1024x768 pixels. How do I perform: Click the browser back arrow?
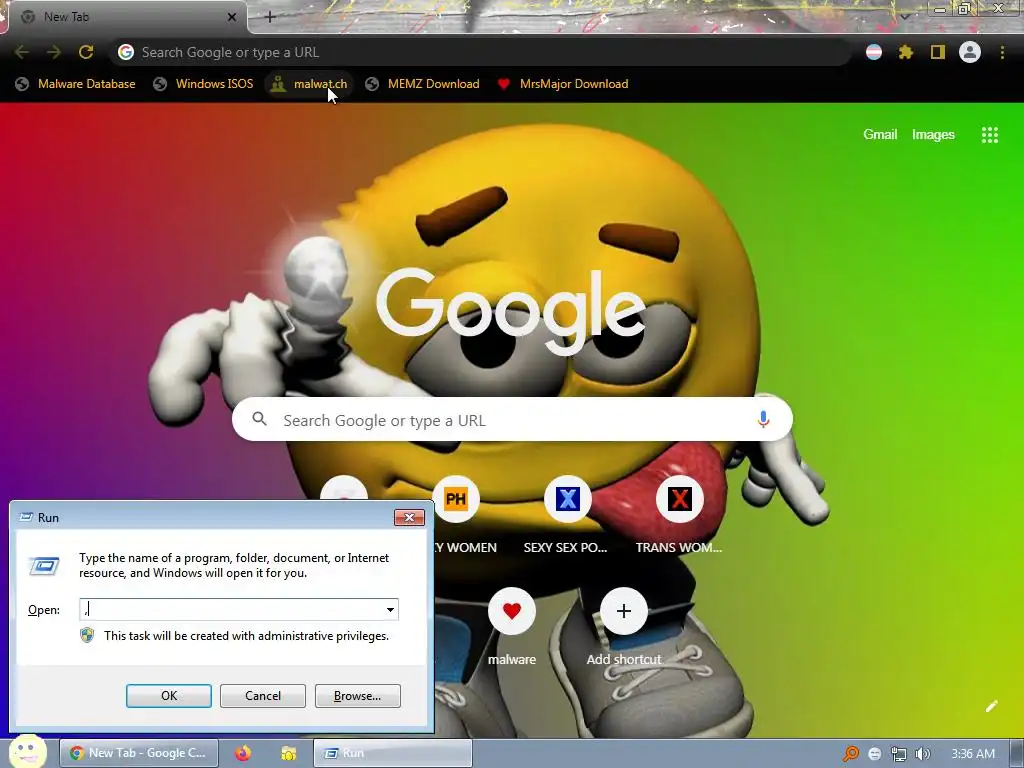[x=22, y=52]
